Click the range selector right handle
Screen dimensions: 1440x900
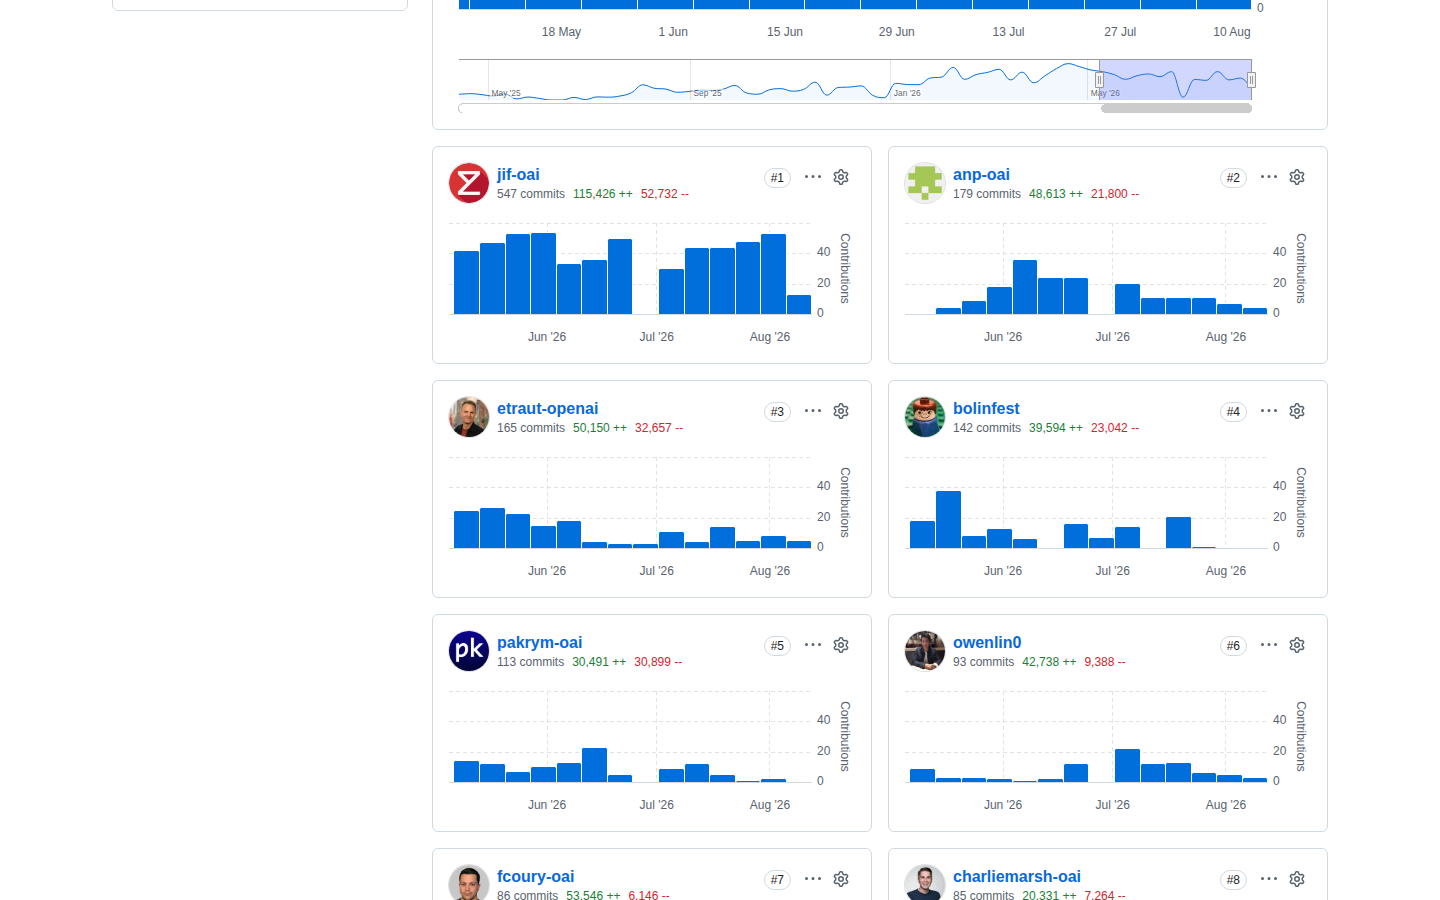1251,80
